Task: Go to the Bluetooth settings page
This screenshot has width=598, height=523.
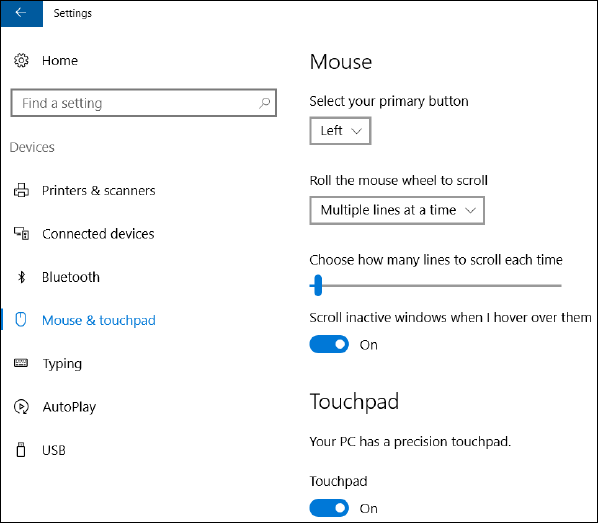Action: coord(71,277)
